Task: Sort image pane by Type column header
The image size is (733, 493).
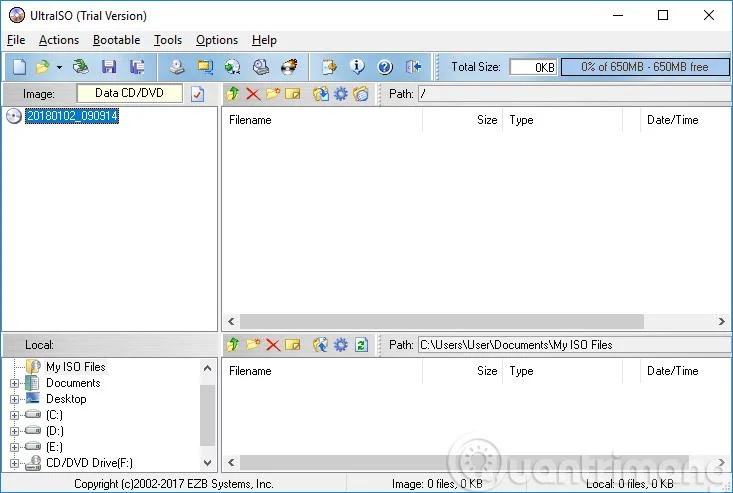Action: point(562,120)
